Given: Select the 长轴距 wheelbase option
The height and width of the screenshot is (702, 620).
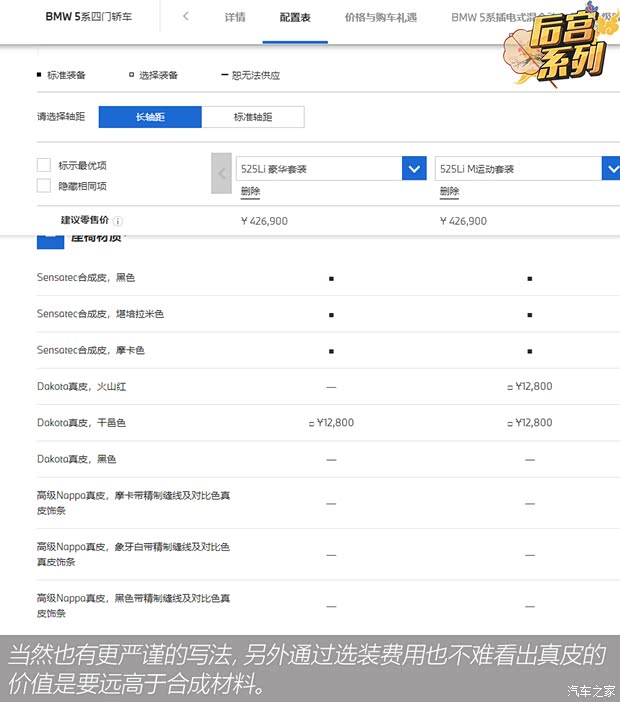Looking at the screenshot, I should coord(150,117).
